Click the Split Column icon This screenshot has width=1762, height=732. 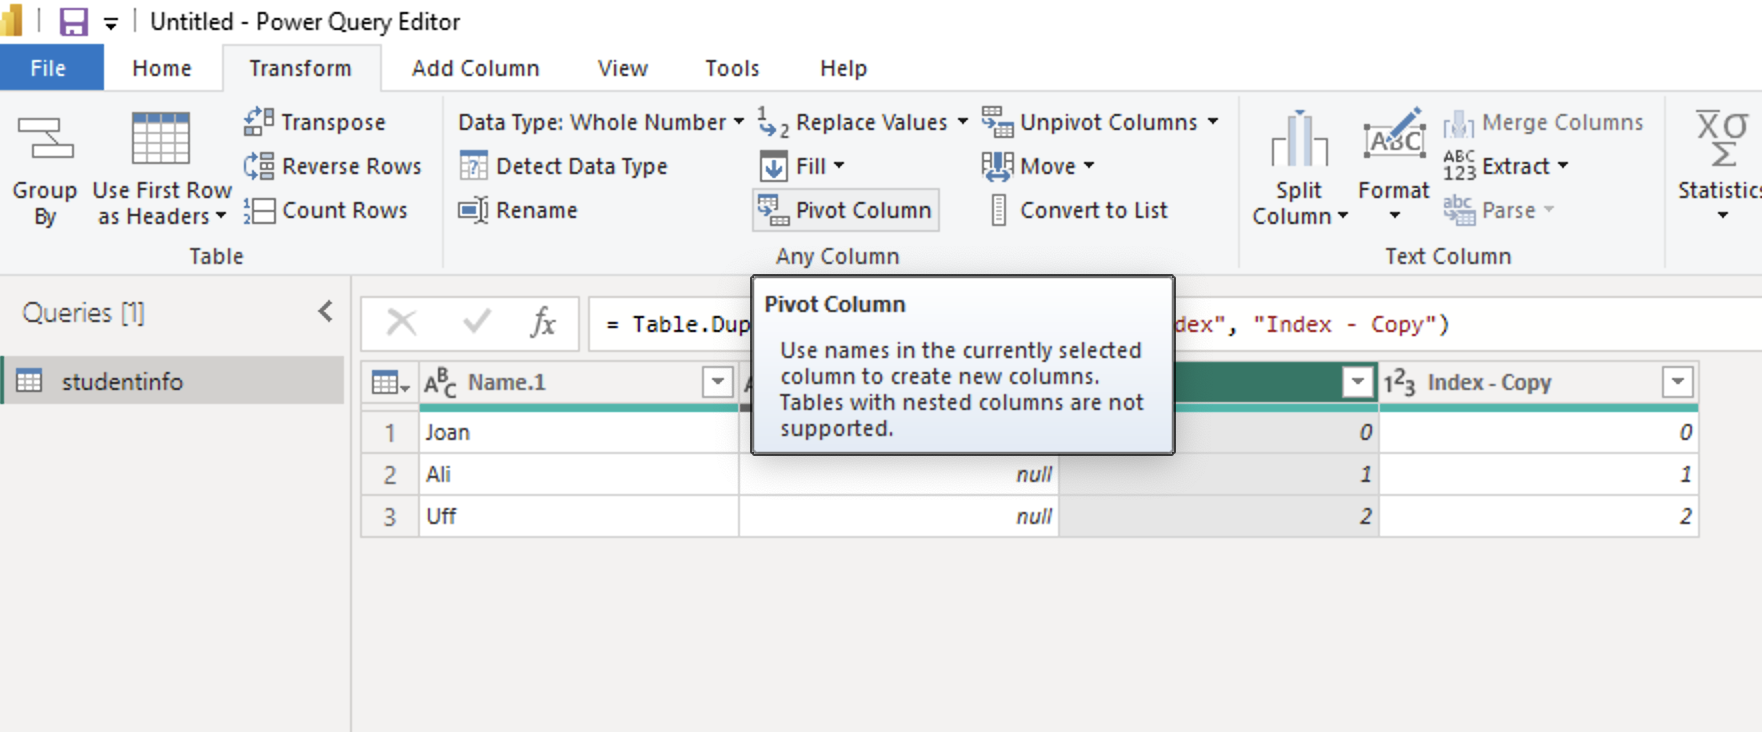pyautogui.click(x=1299, y=140)
